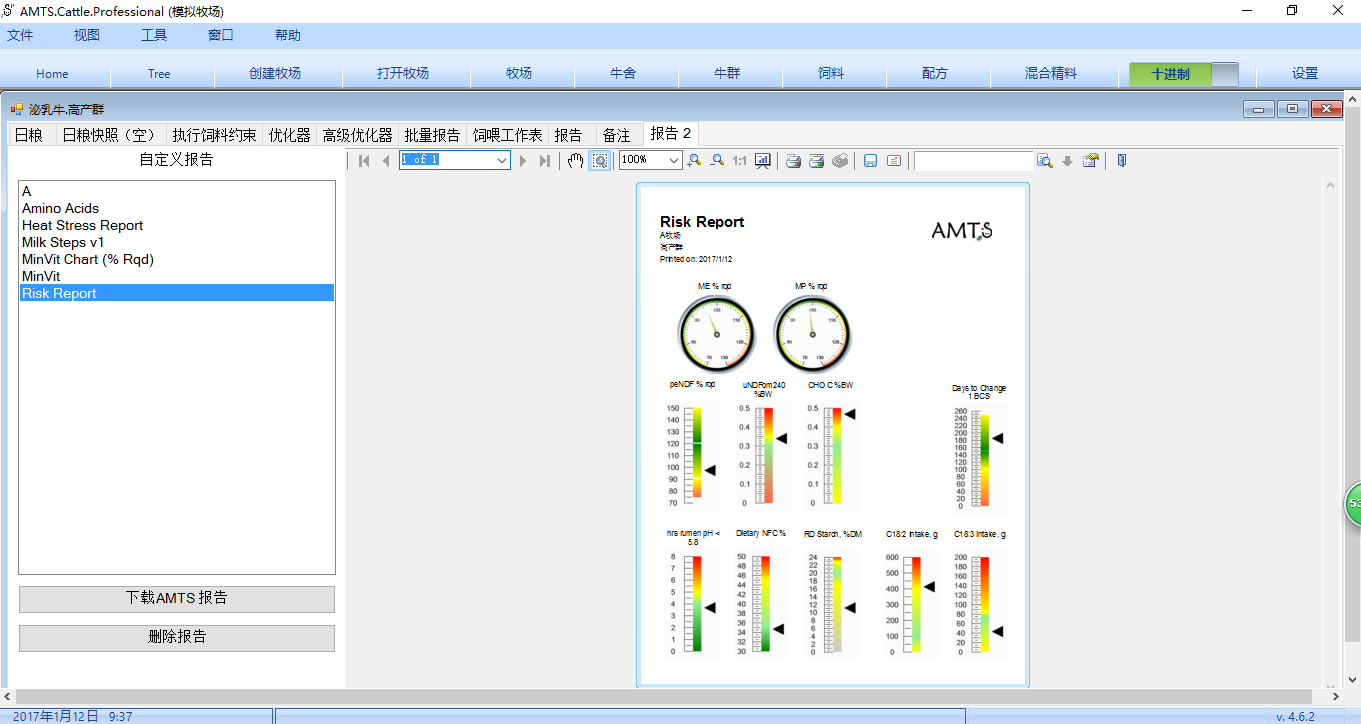Select report 'A' in the list

pyautogui.click(x=177, y=191)
